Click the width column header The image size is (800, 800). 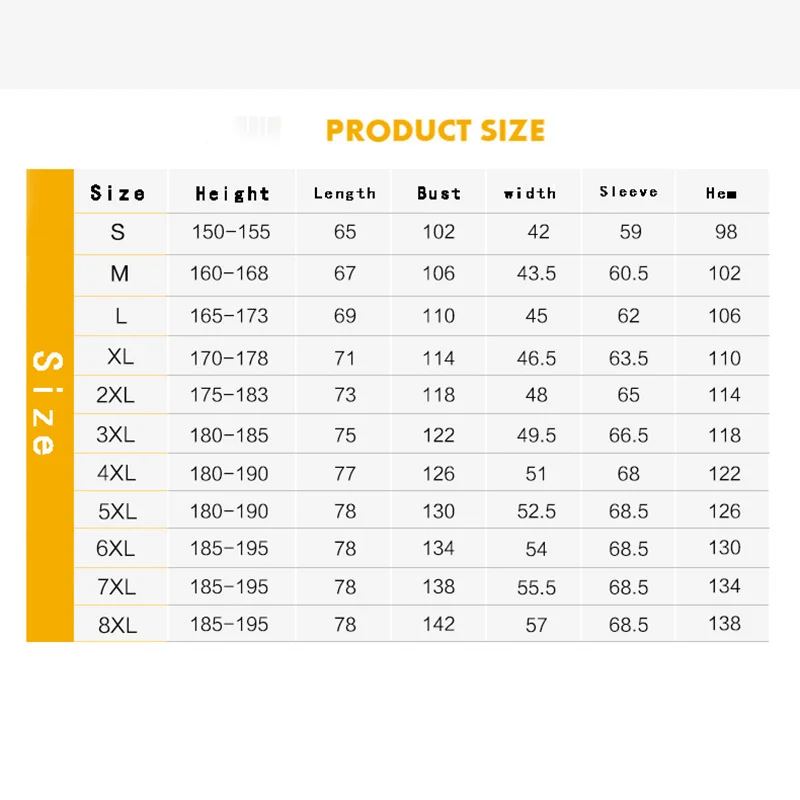click(530, 193)
